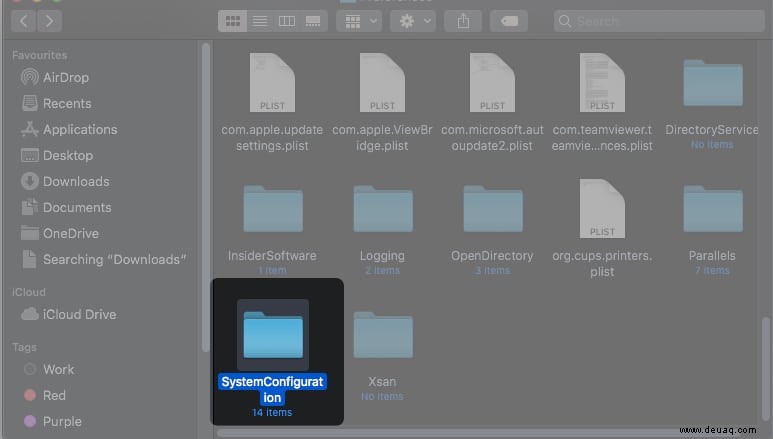The image size is (773, 439).
Task: Select the SystemConfiguration folder icon
Action: pos(273,335)
